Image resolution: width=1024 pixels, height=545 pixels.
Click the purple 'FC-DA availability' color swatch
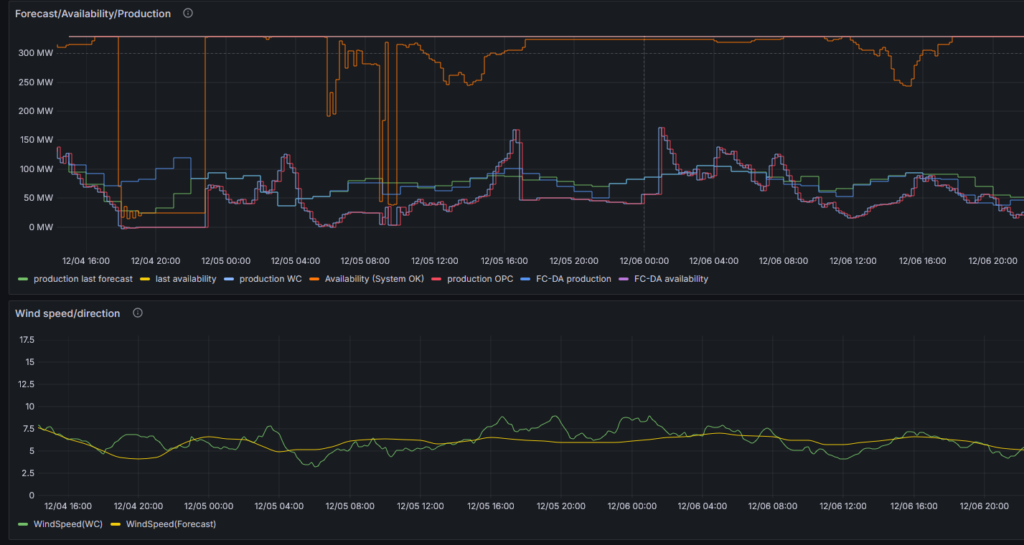[x=623, y=279]
